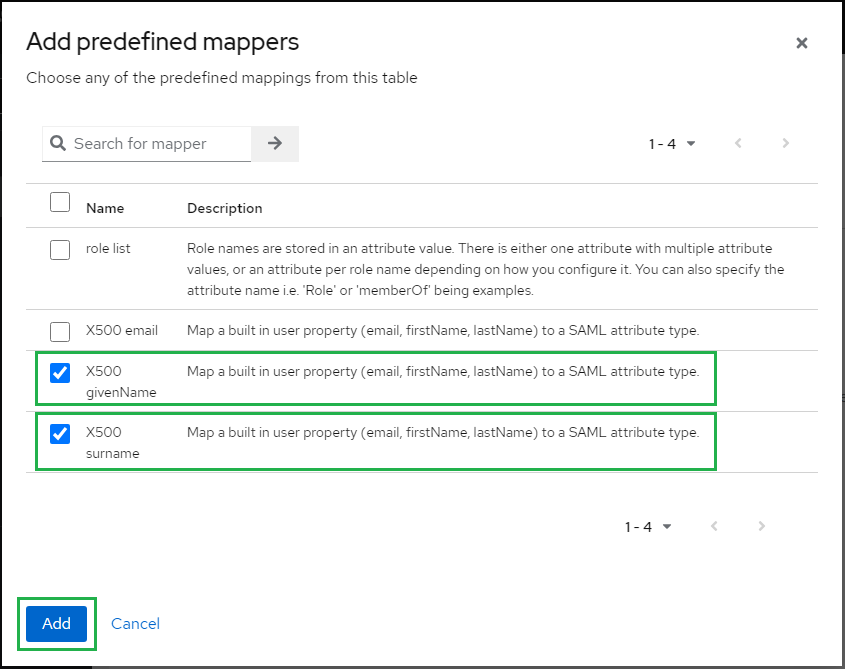Open the top 1 - 4 per-page dropdown

pyautogui.click(x=672, y=144)
